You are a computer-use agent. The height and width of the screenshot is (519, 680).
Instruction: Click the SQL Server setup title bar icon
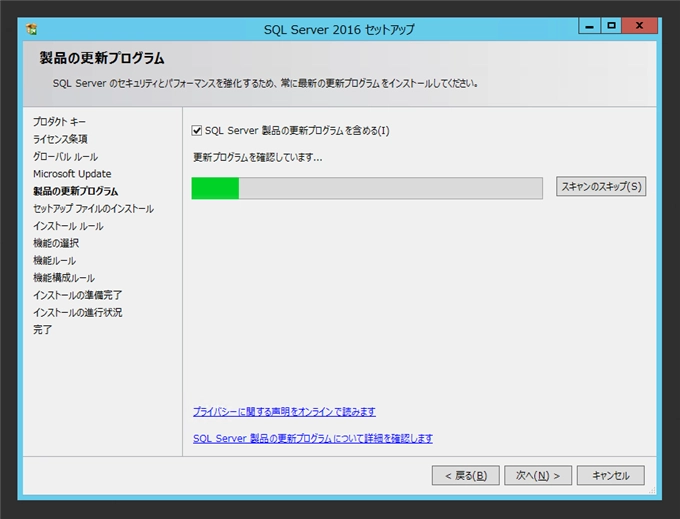coord(32,29)
